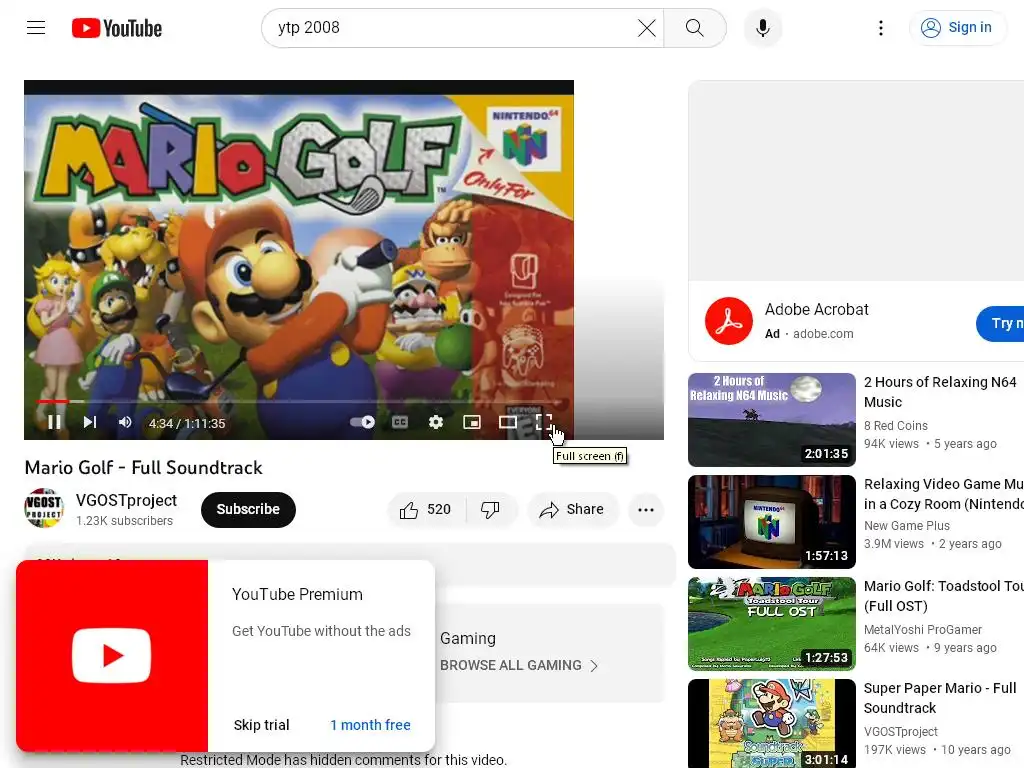Toggle closed captions CC
This screenshot has width=1024, height=768.
[400, 423]
